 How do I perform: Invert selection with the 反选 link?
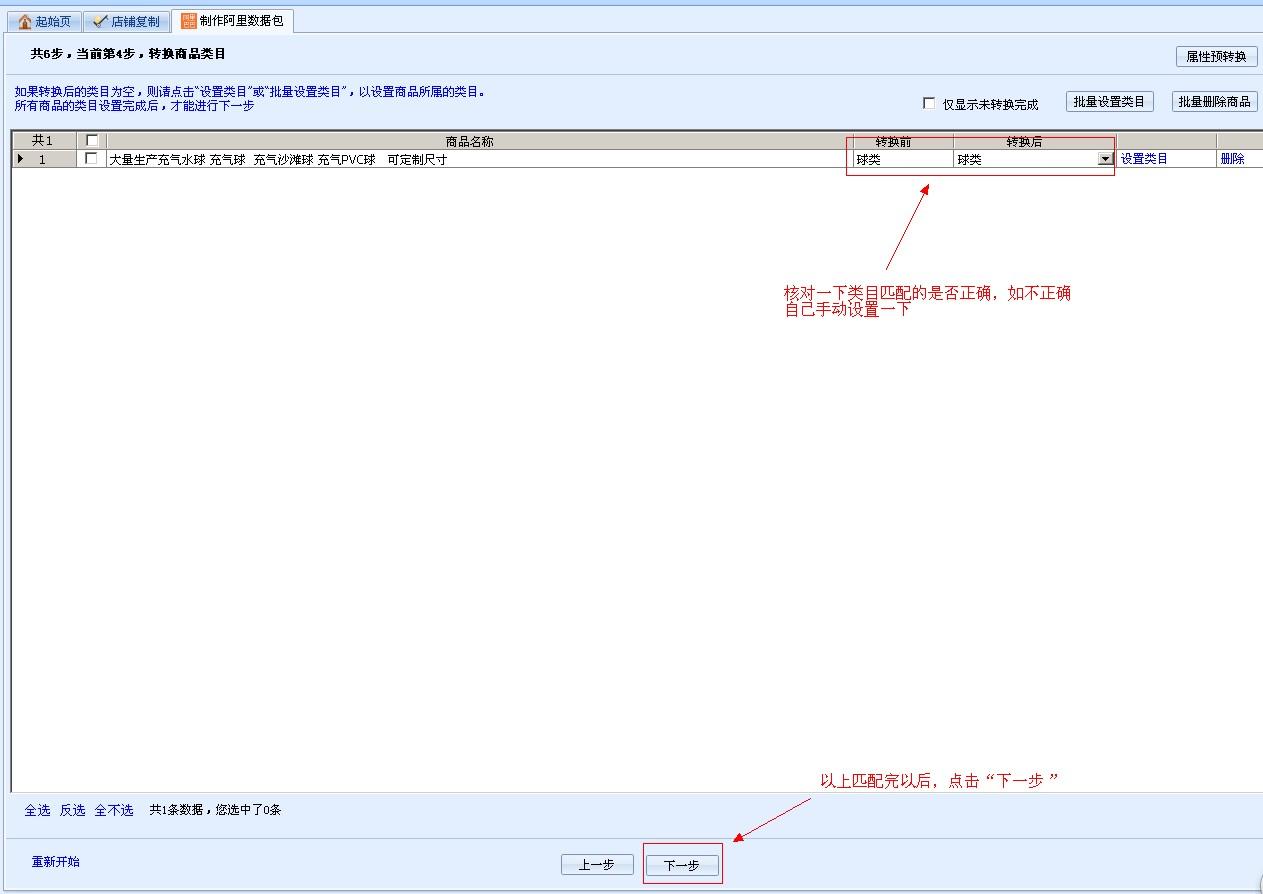pos(72,810)
